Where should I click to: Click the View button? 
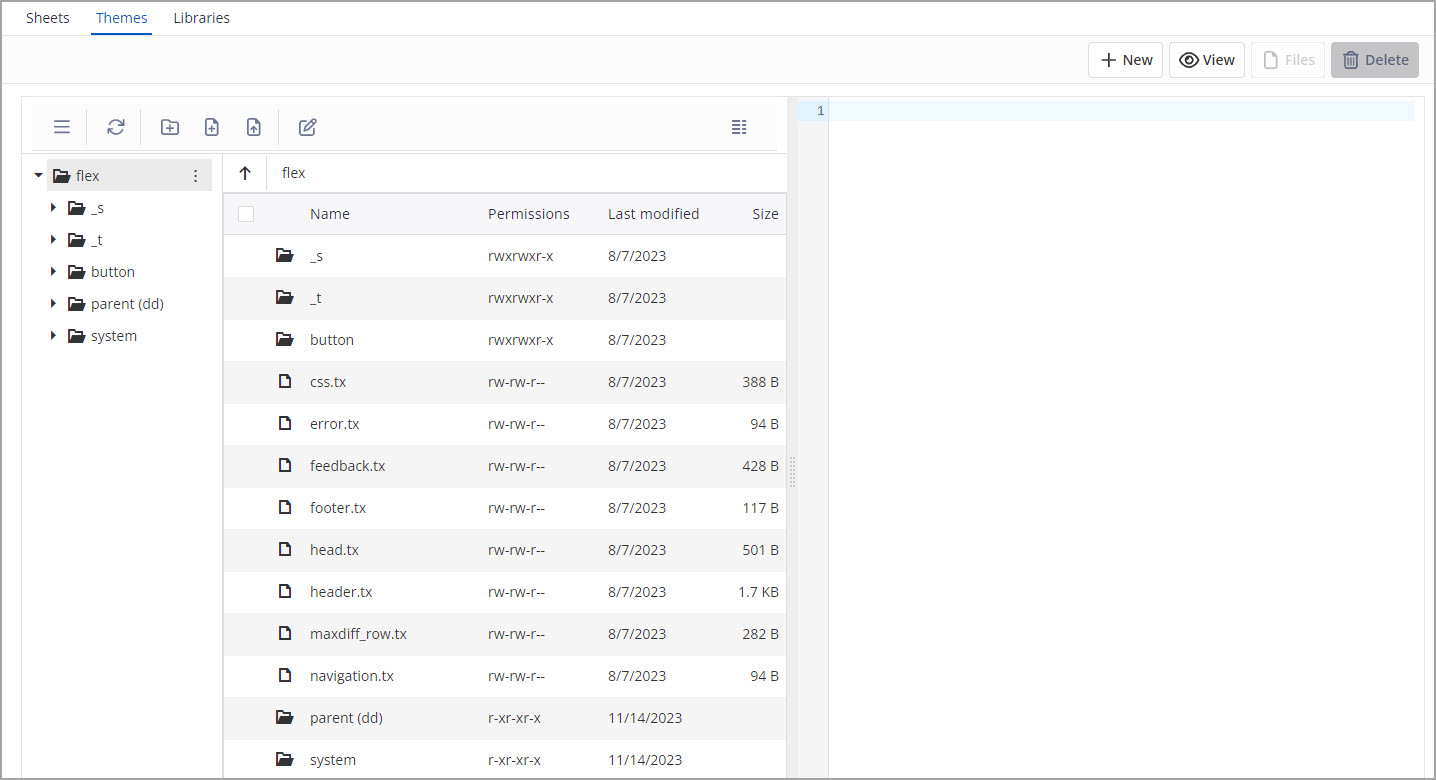pos(1207,60)
